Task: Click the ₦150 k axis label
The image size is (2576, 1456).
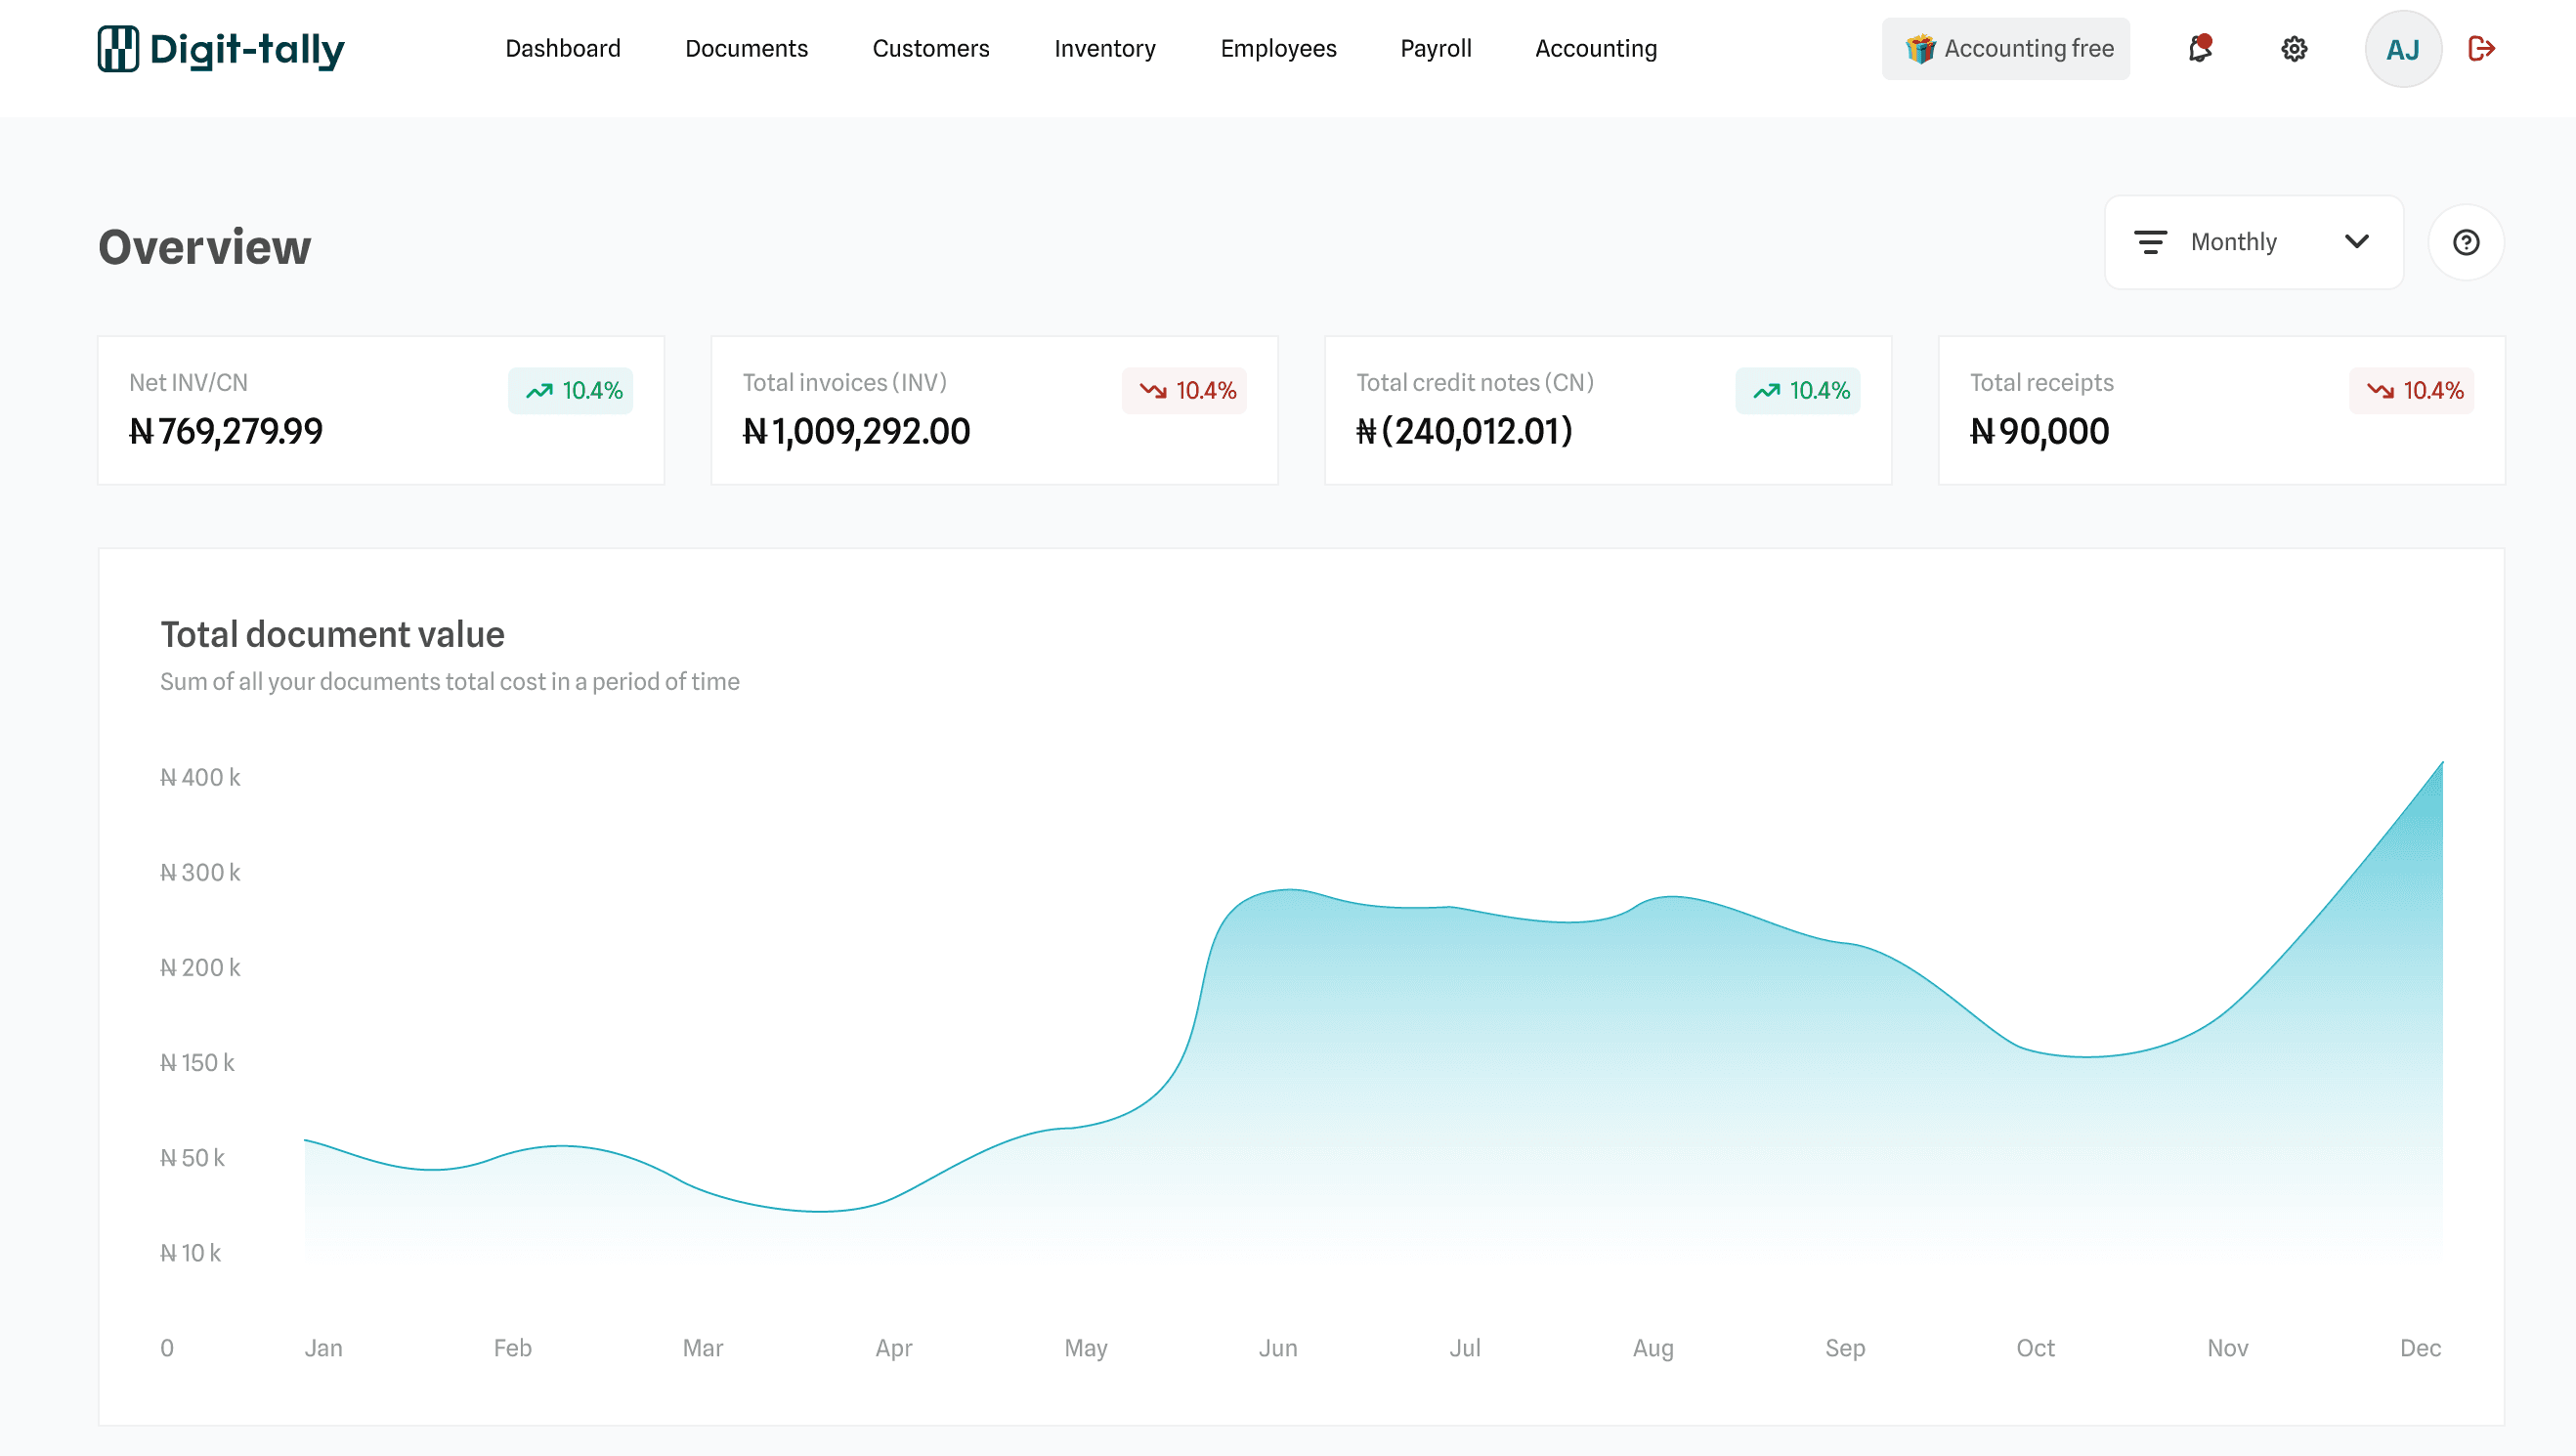Action: [197, 1062]
